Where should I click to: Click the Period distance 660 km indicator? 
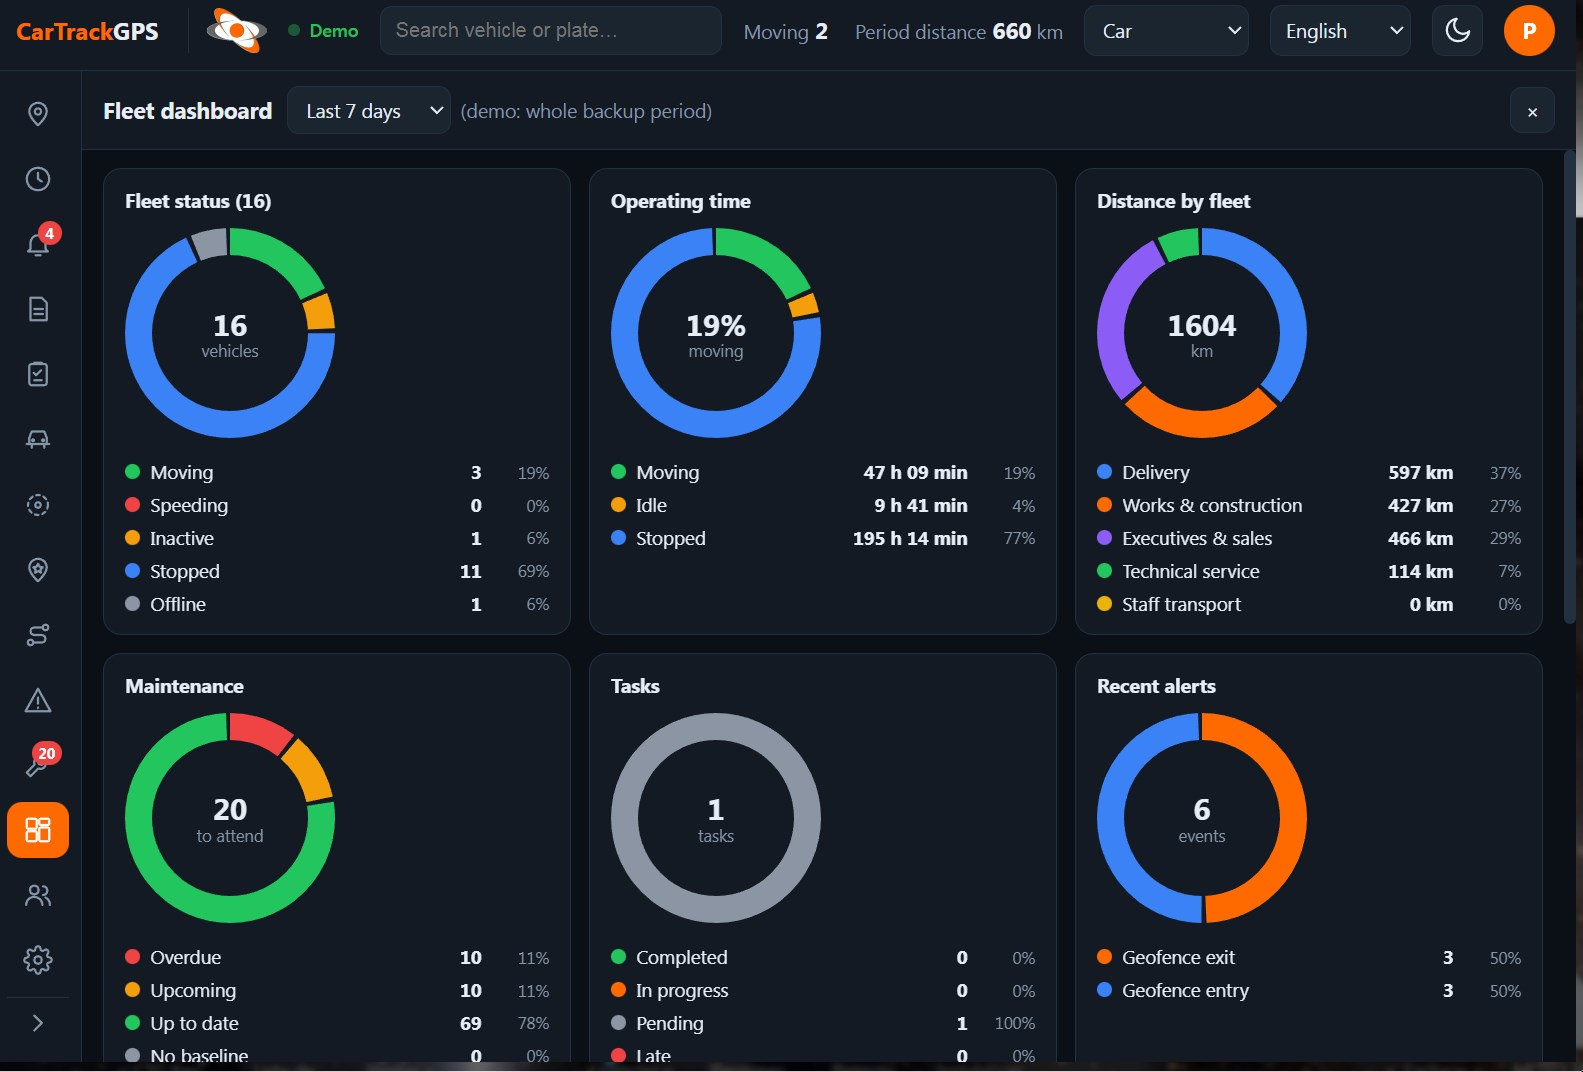(x=959, y=32)
